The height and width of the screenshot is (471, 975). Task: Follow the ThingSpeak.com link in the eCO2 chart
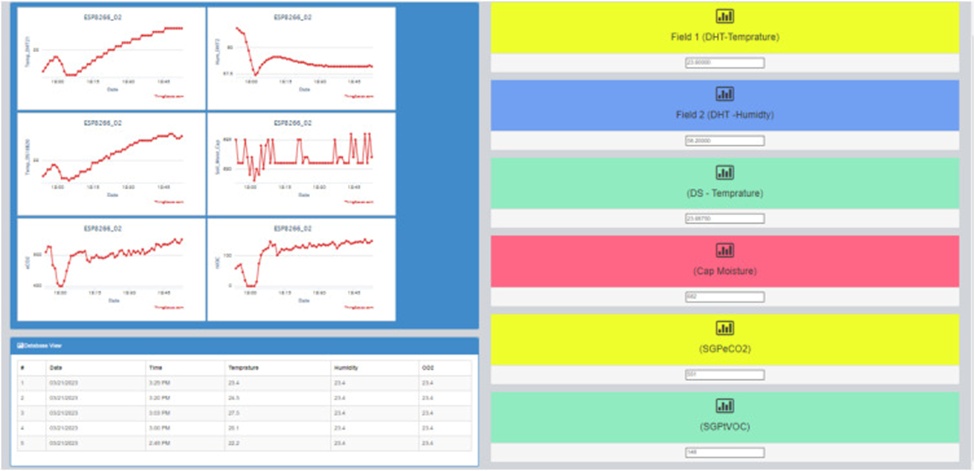[x=168, y=307]
